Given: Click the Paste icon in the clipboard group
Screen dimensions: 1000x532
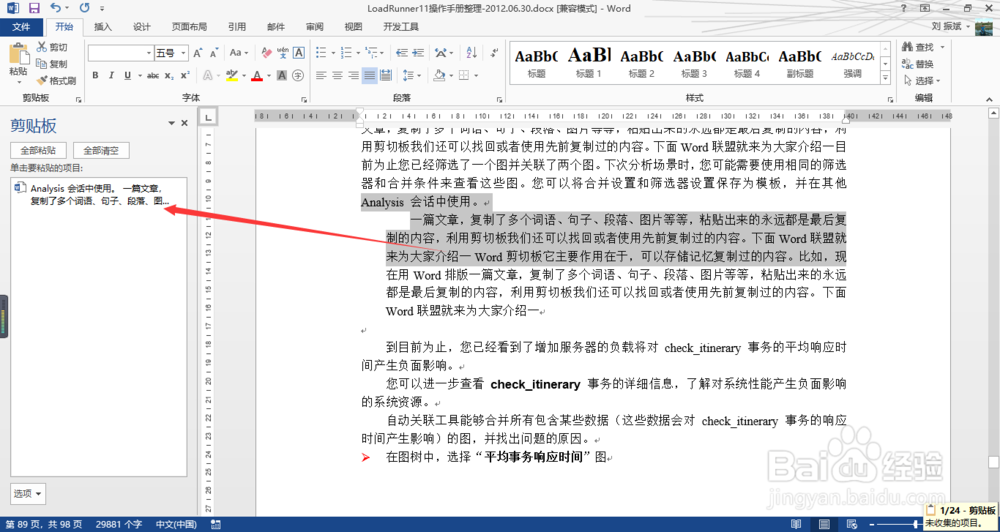Looking at the screenshot, I should pos(18,55).
